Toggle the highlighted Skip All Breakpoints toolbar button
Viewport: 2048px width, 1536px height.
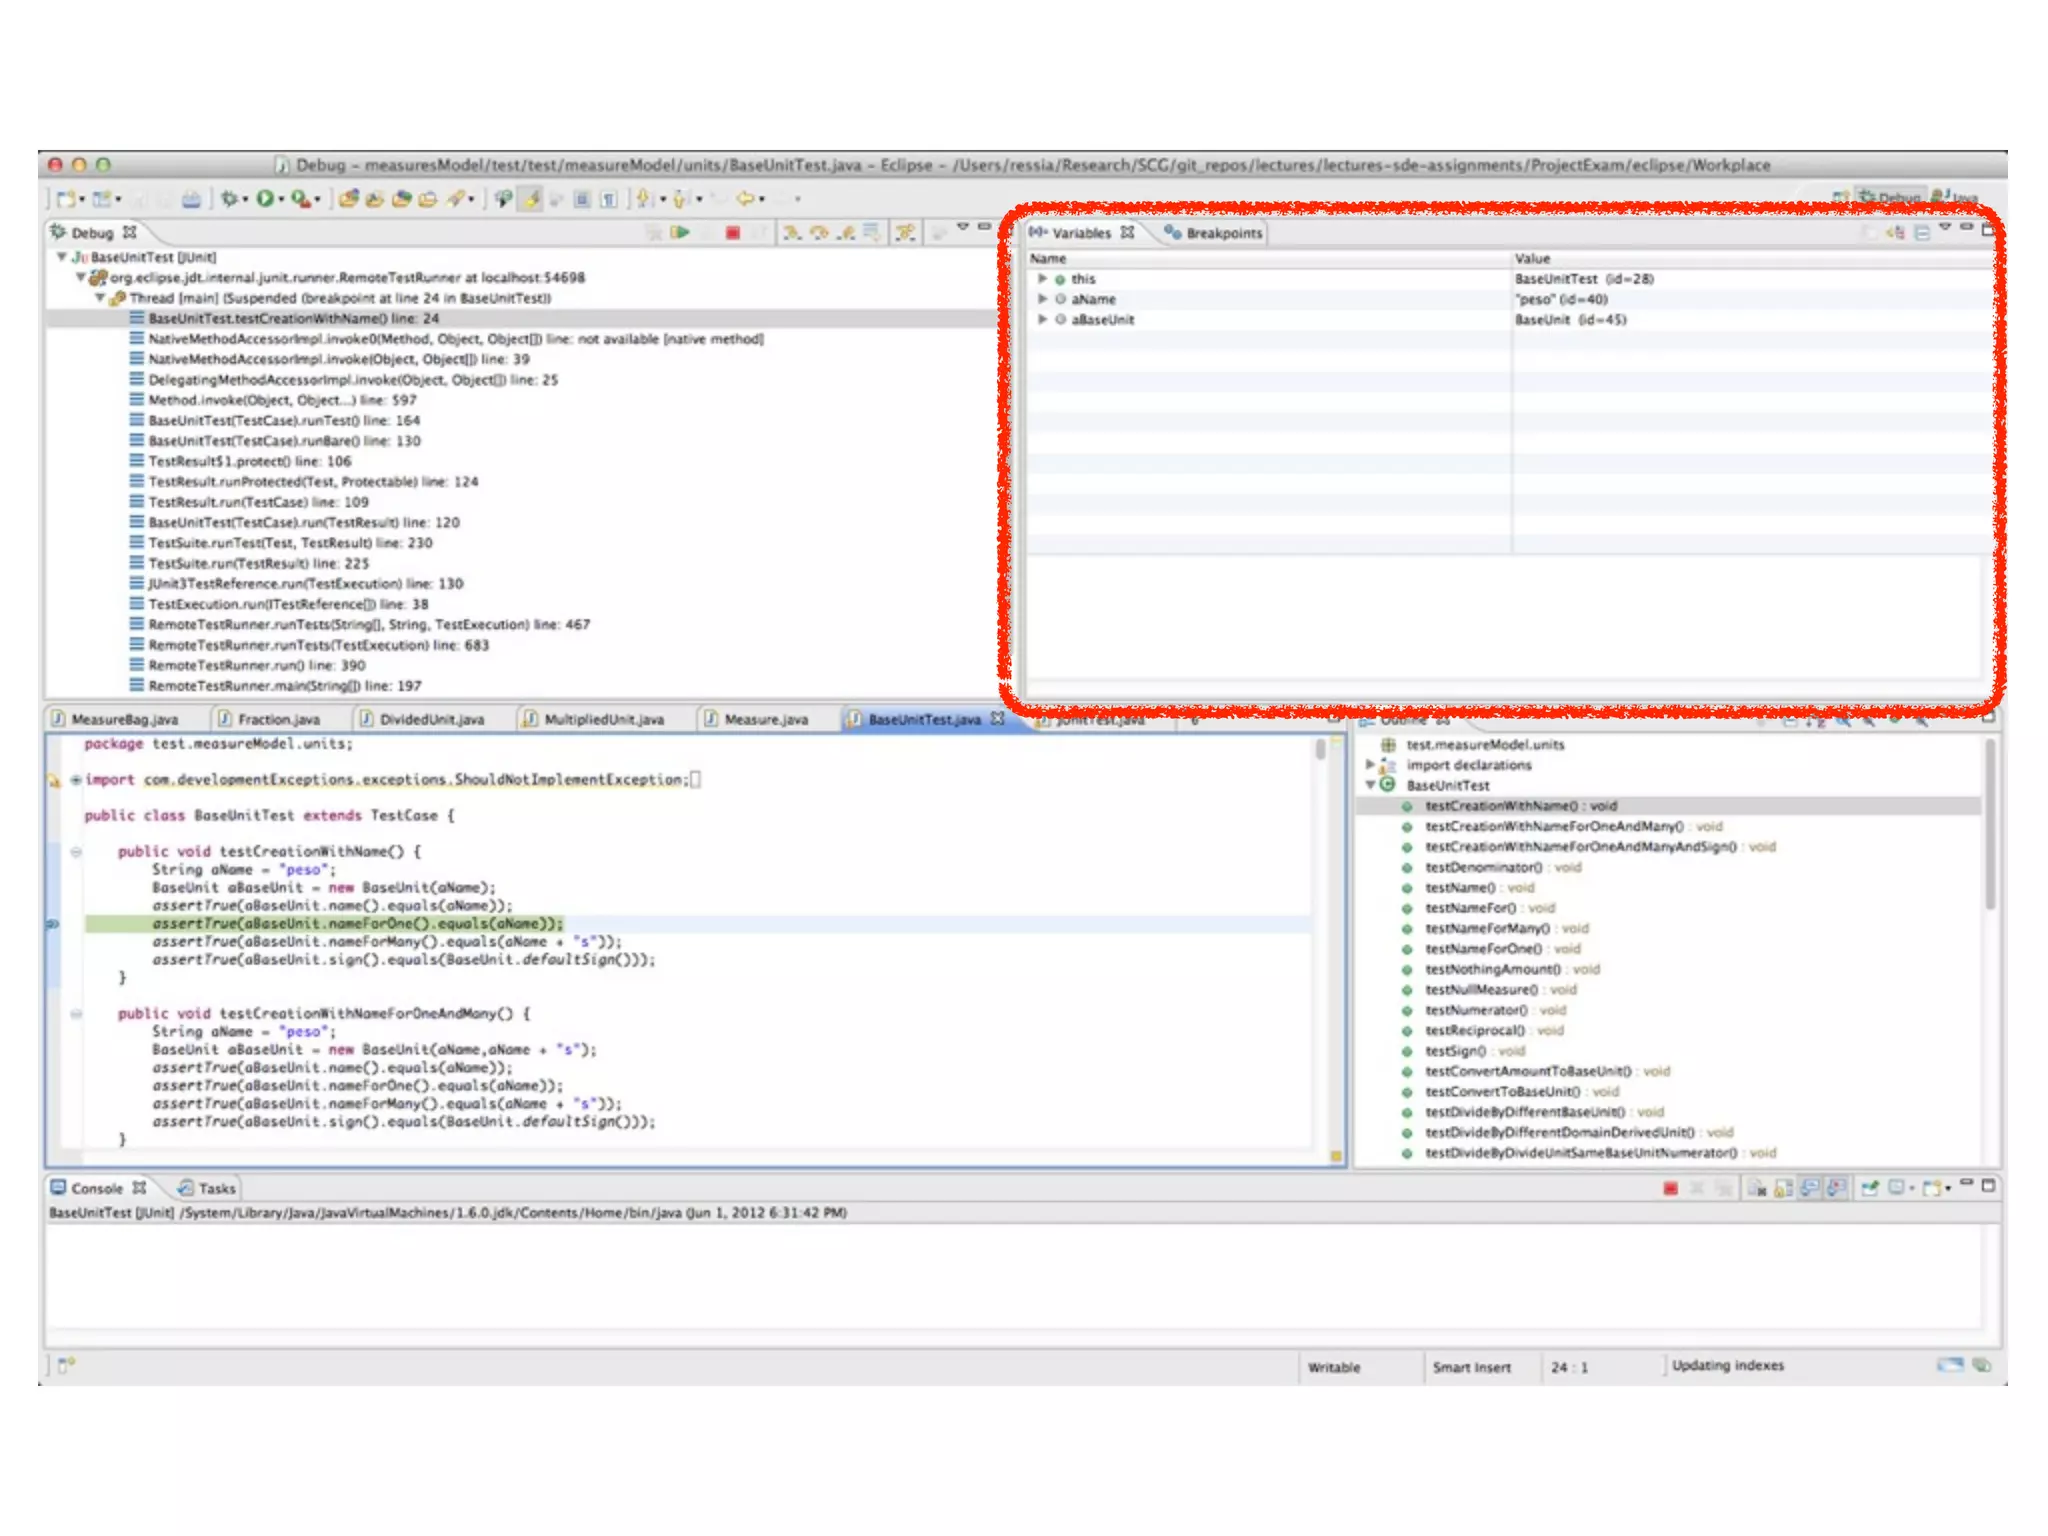[x=532, y=199]
